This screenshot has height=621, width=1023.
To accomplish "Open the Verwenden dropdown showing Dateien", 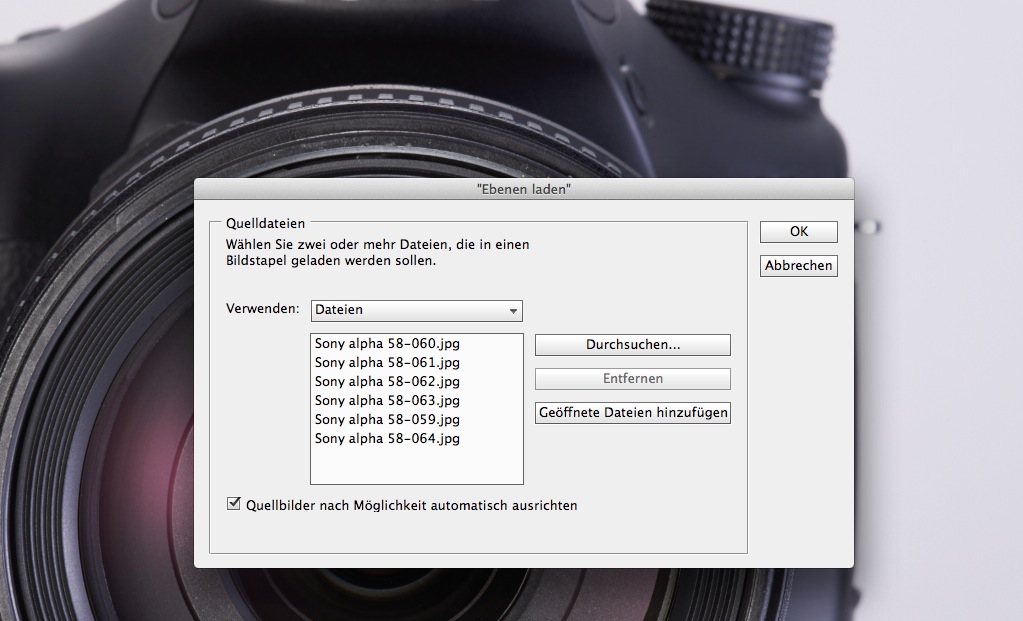I will coord(416,311).
